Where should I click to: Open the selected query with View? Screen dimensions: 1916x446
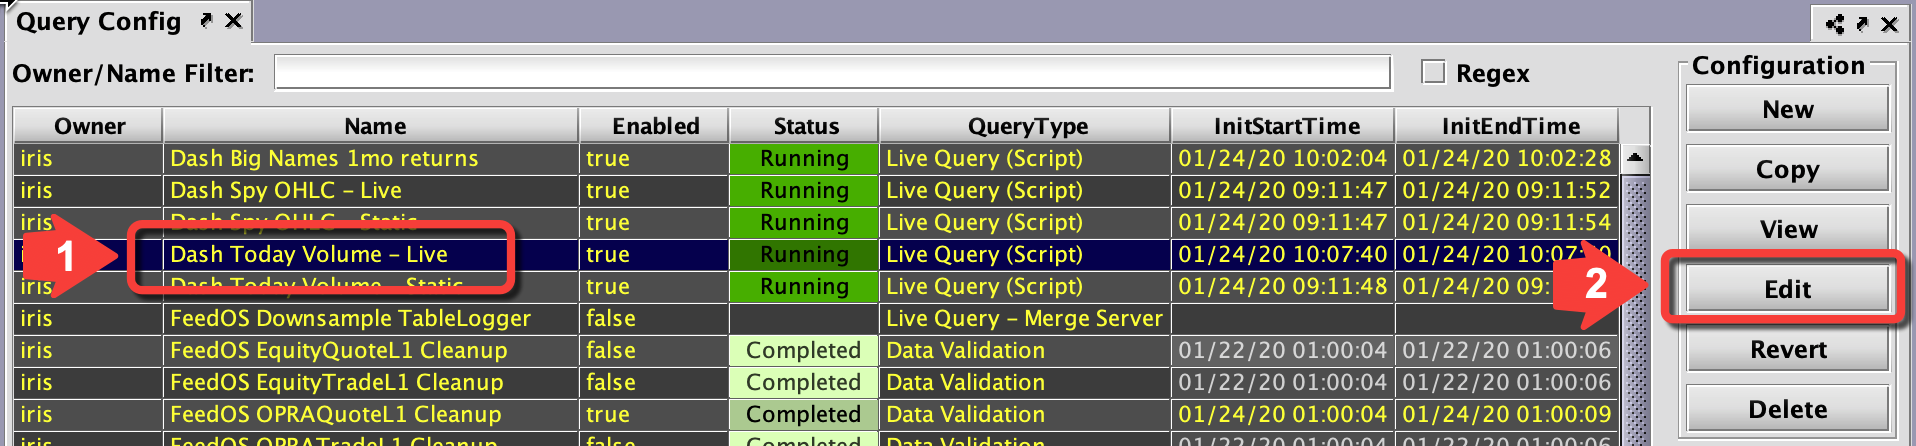tap(1787, 230)
